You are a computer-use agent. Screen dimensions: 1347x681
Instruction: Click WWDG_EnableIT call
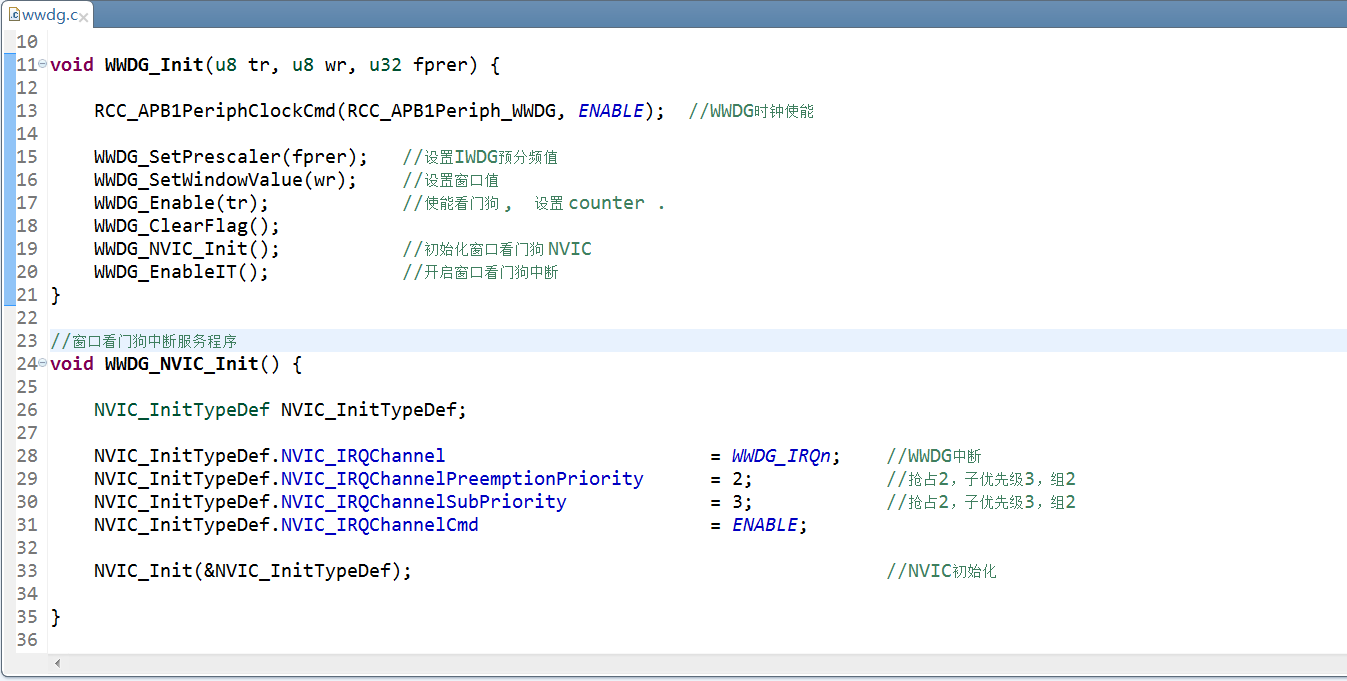[x=182, y=272]
